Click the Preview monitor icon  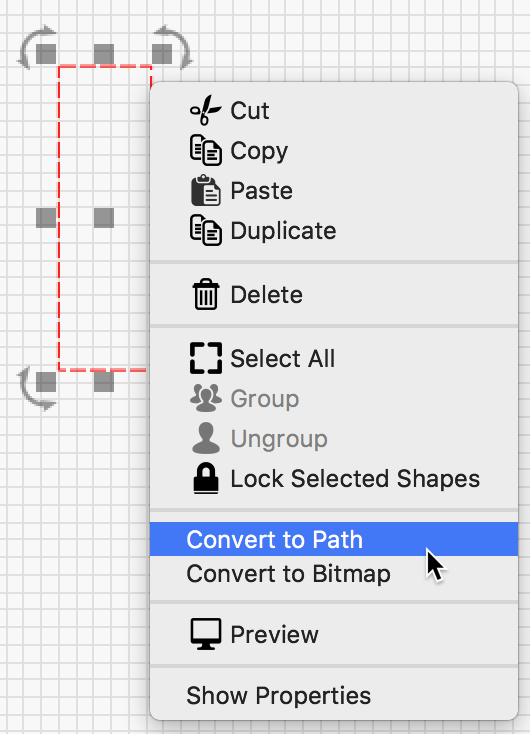[x=206, y=634]
